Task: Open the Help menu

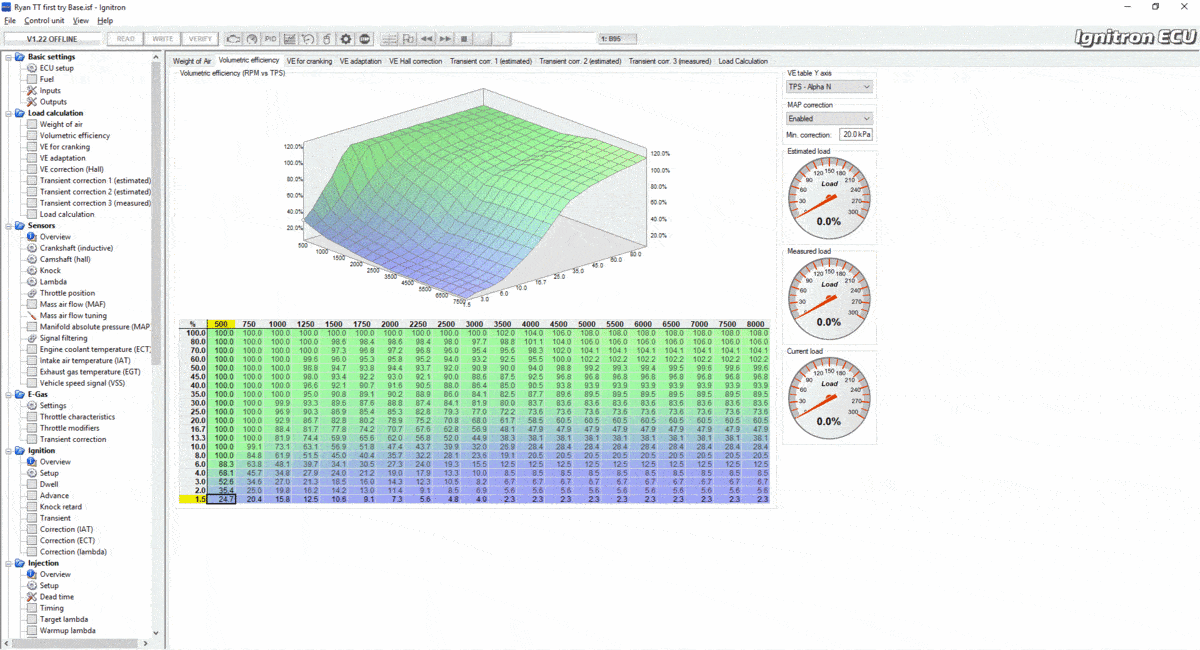Action: click(105, 20)
